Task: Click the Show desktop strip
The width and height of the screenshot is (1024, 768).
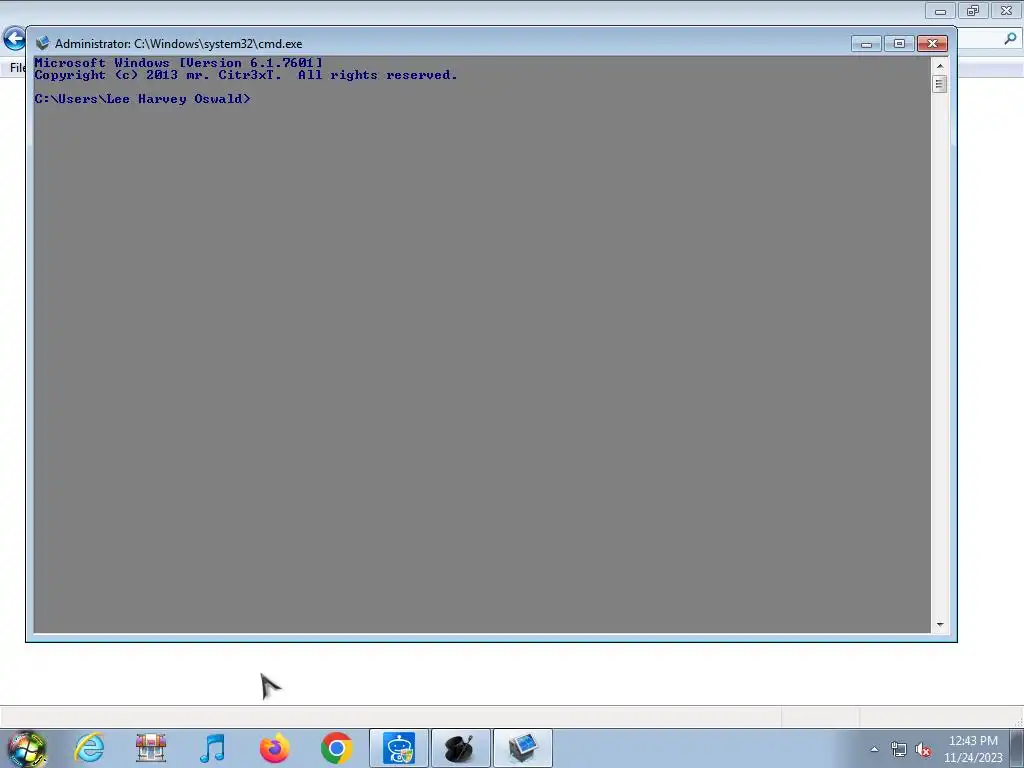Action: click(x=1017, y=748)
